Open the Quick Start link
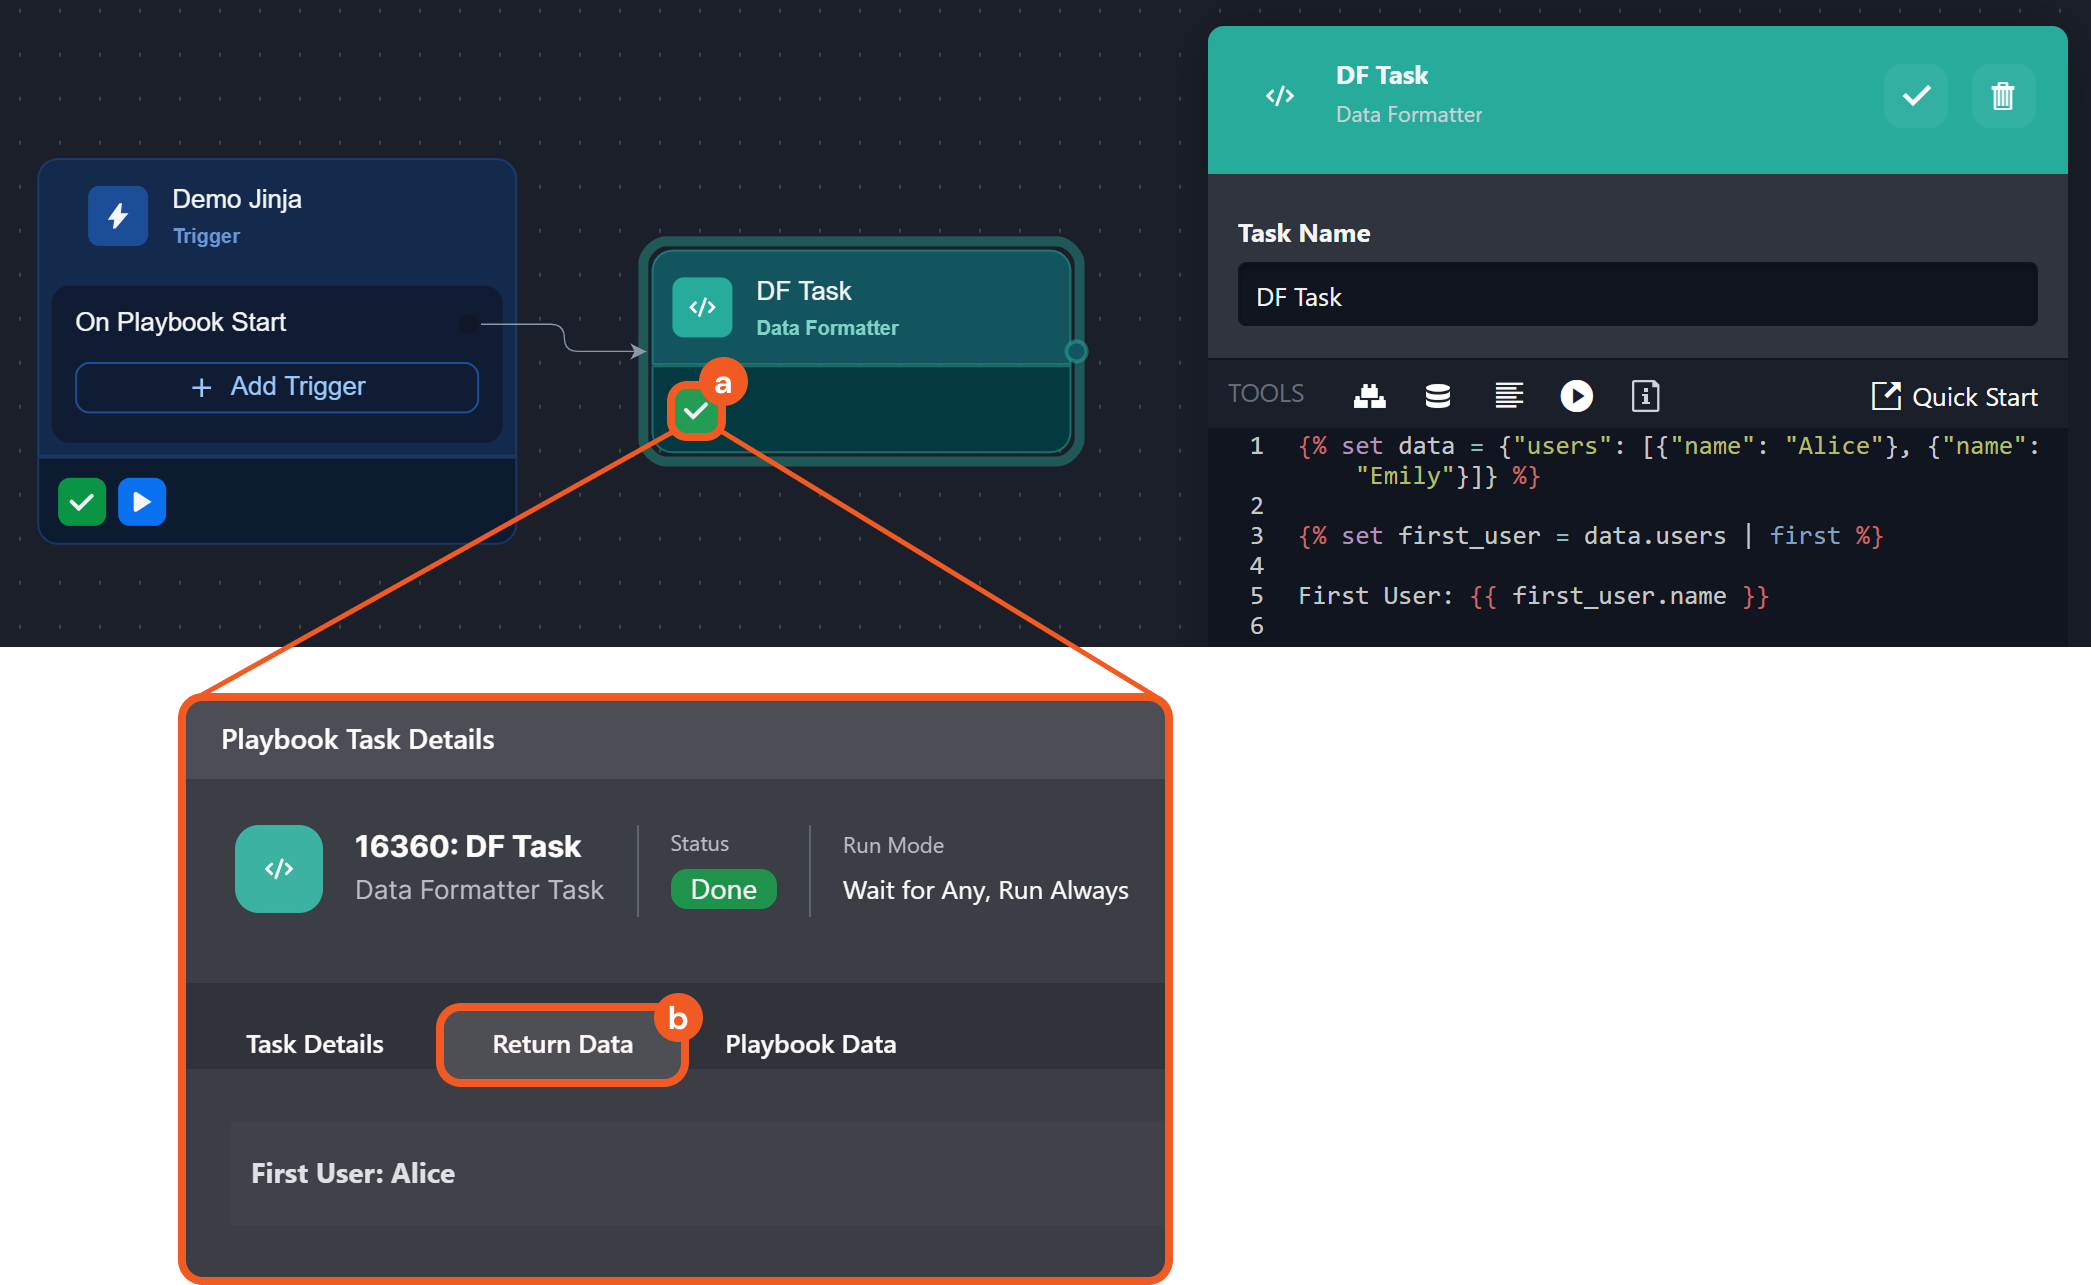This screenshot has height=1285, width=2091. point(1954,397)
